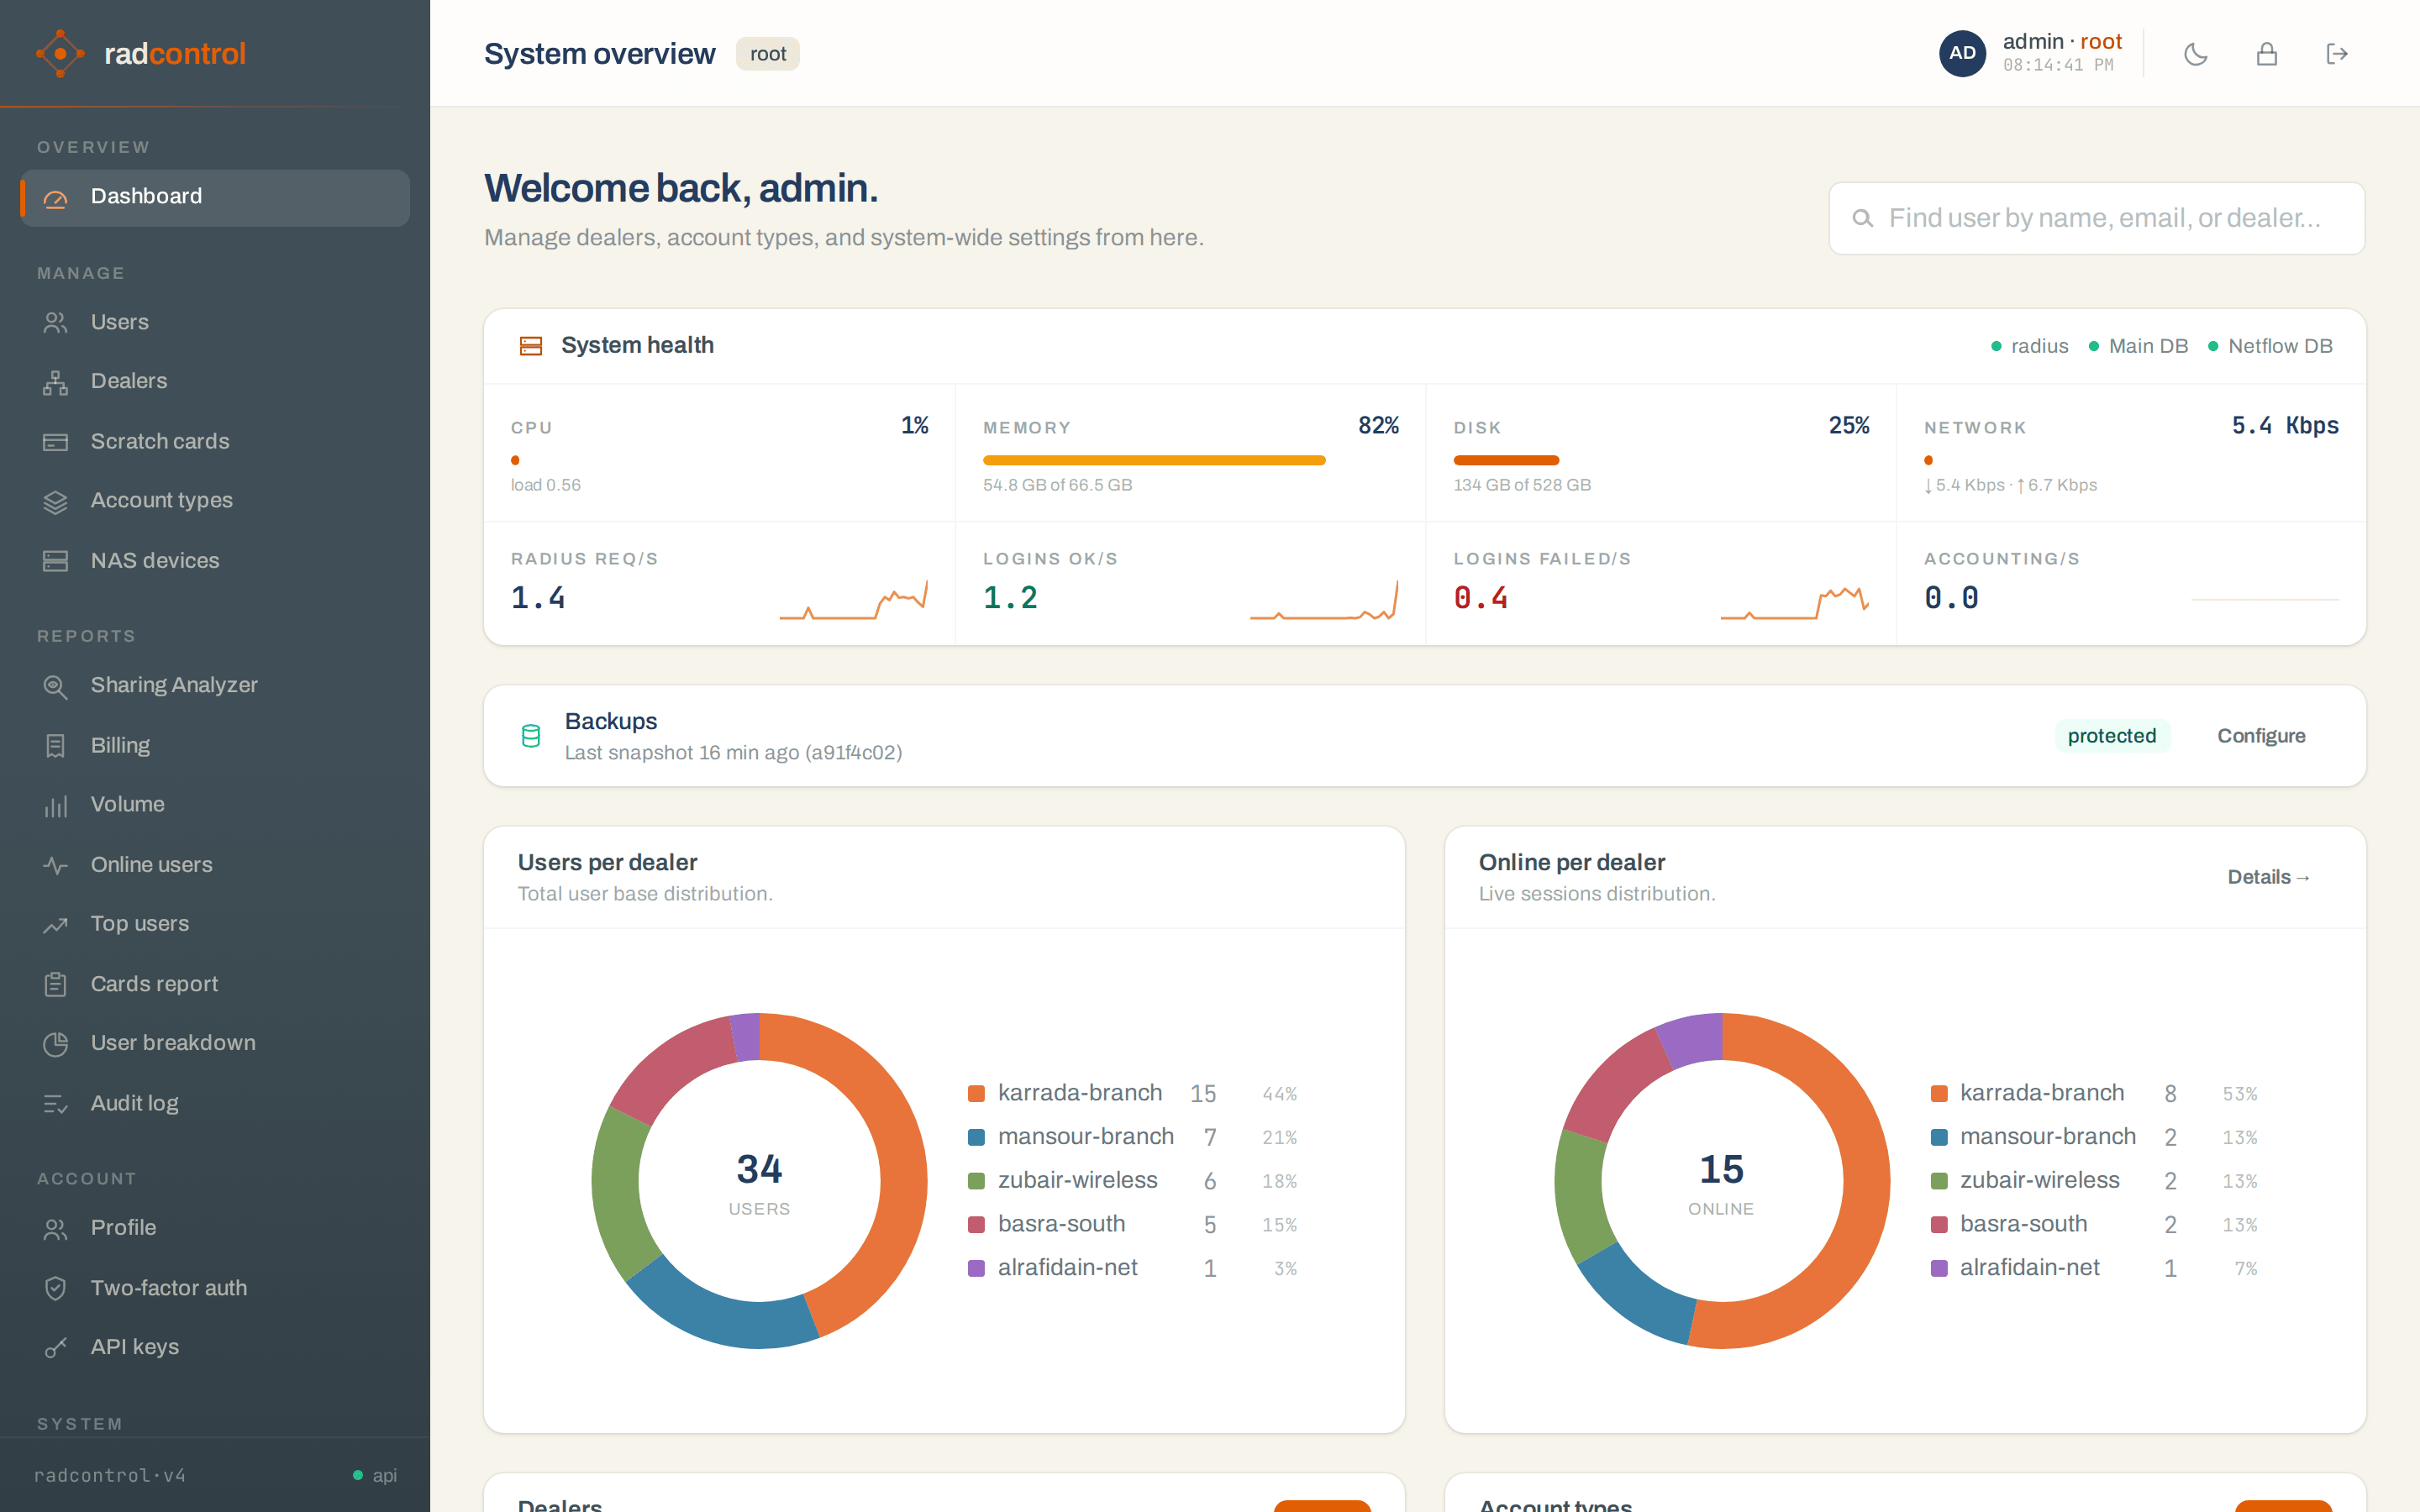Click Configure in Backups card
Image resolution: width=2420 pixels, height=1512 pixels.
point(2261,736)
